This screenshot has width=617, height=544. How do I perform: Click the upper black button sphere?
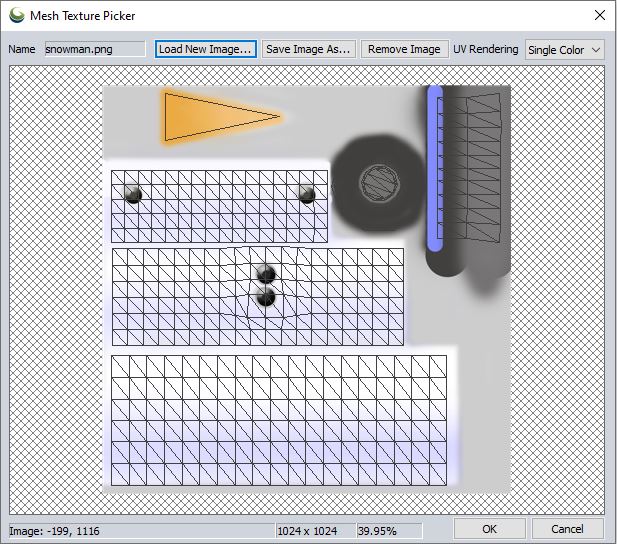click(x=266, y=274)
